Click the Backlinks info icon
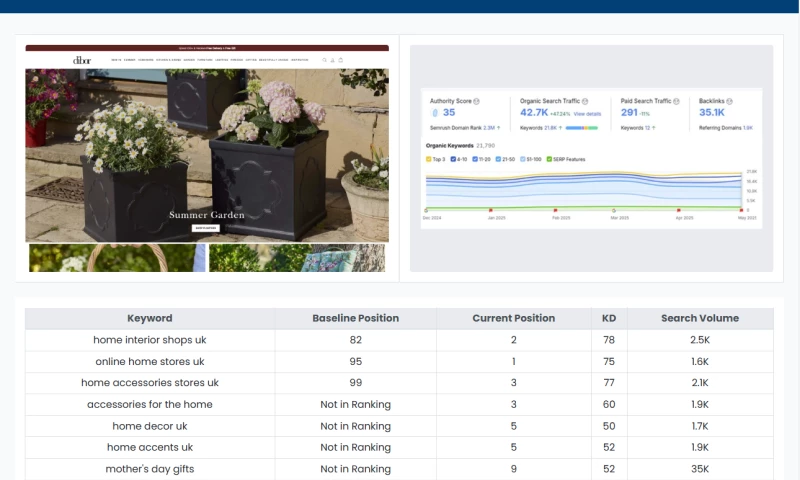800x480 pixels. (731, 101)
